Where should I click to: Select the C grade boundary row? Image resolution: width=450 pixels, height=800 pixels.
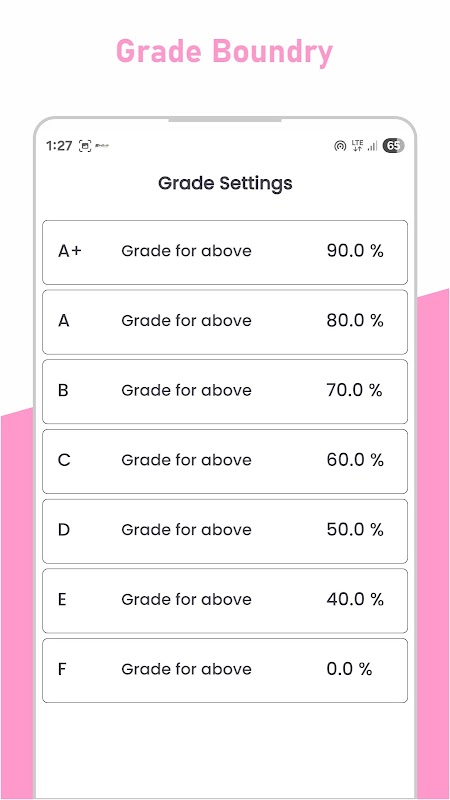coord(225,461)
